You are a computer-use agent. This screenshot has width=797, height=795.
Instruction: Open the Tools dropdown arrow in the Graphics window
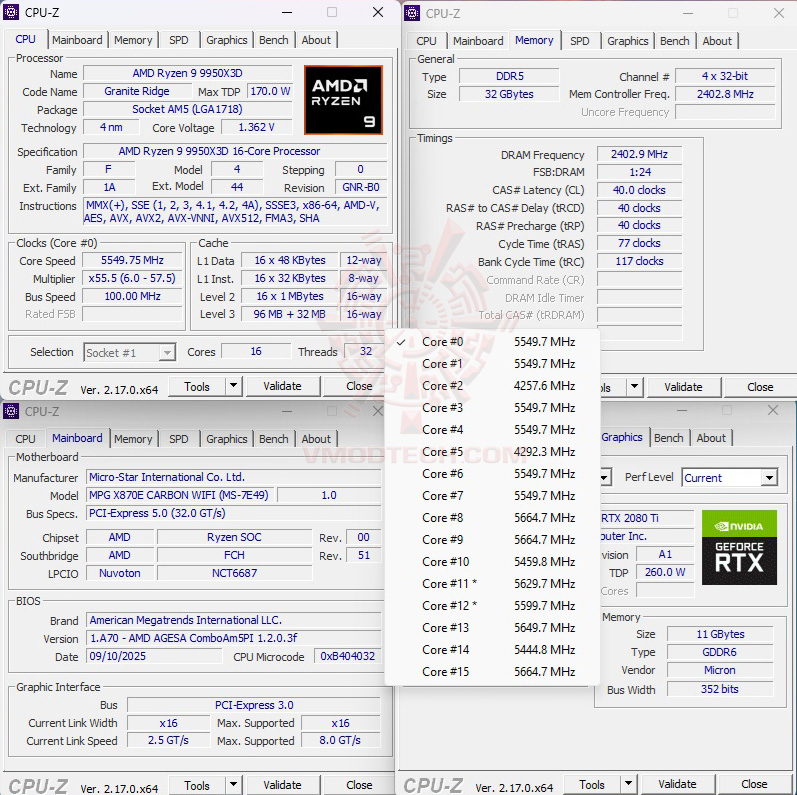(x=629, y=784)
